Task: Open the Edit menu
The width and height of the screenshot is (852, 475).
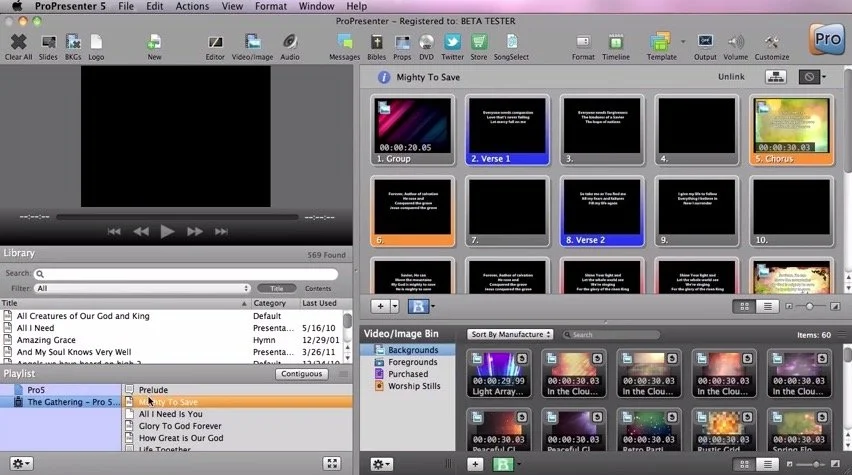Action: click(154, 7)
